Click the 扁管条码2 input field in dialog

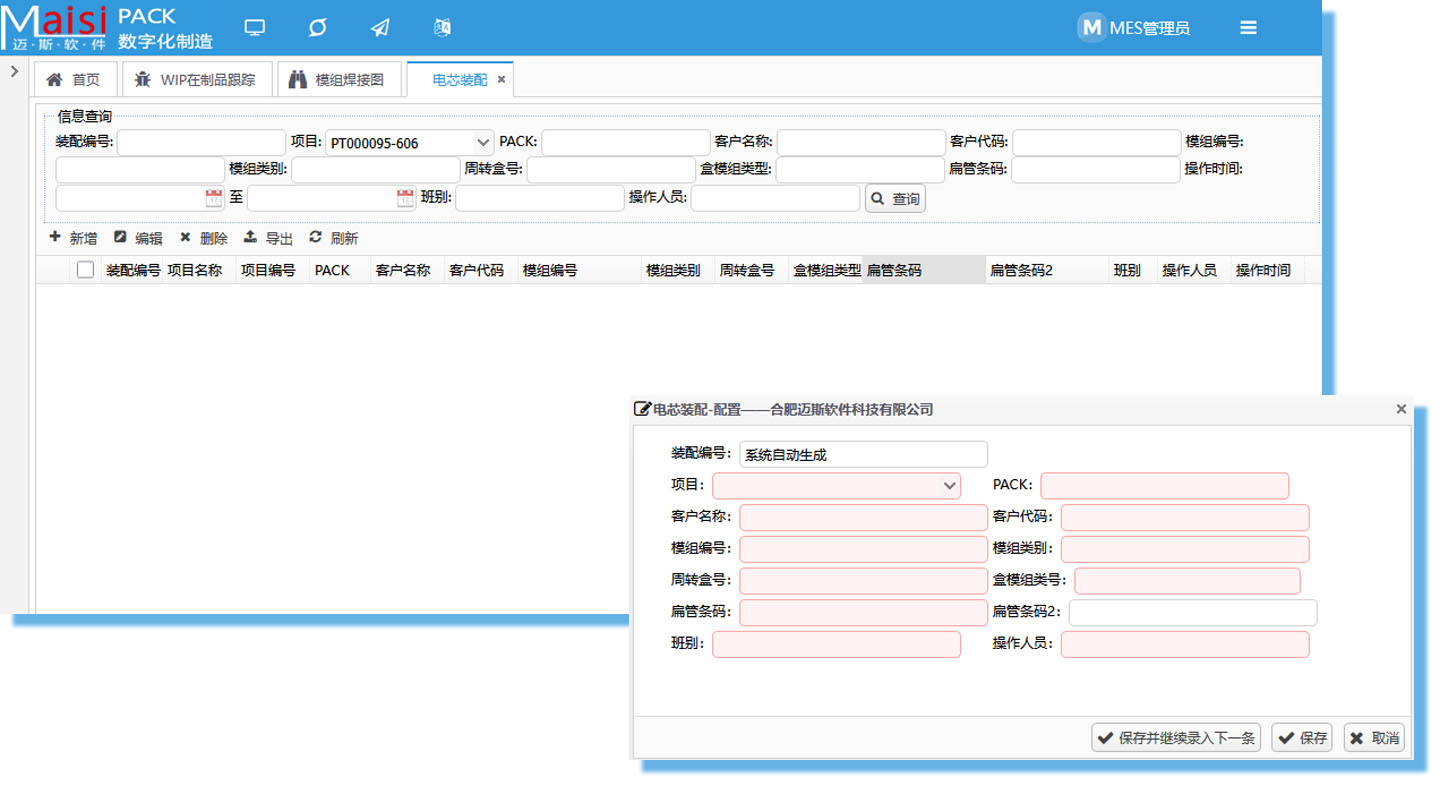pos(1192,613)
